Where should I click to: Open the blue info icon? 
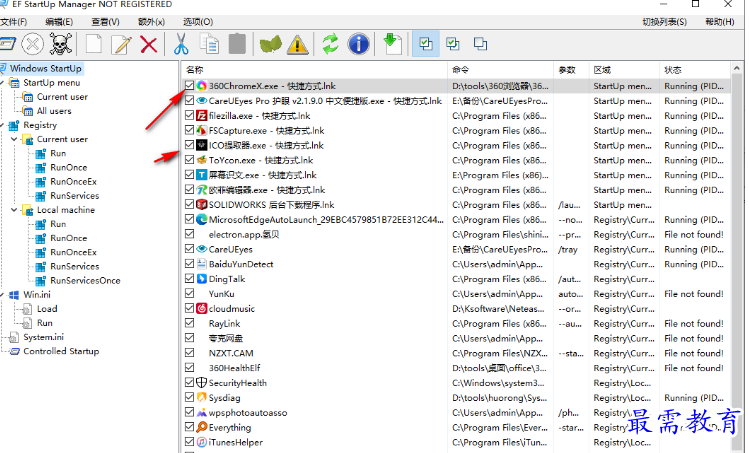pyautogui.click(x=358, y=44)
